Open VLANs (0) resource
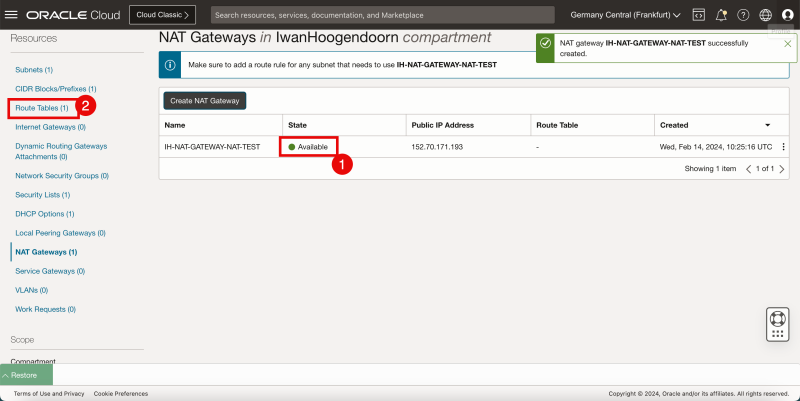Image resolution: width=800 pixels, height=401 pixels. (32, 290)
